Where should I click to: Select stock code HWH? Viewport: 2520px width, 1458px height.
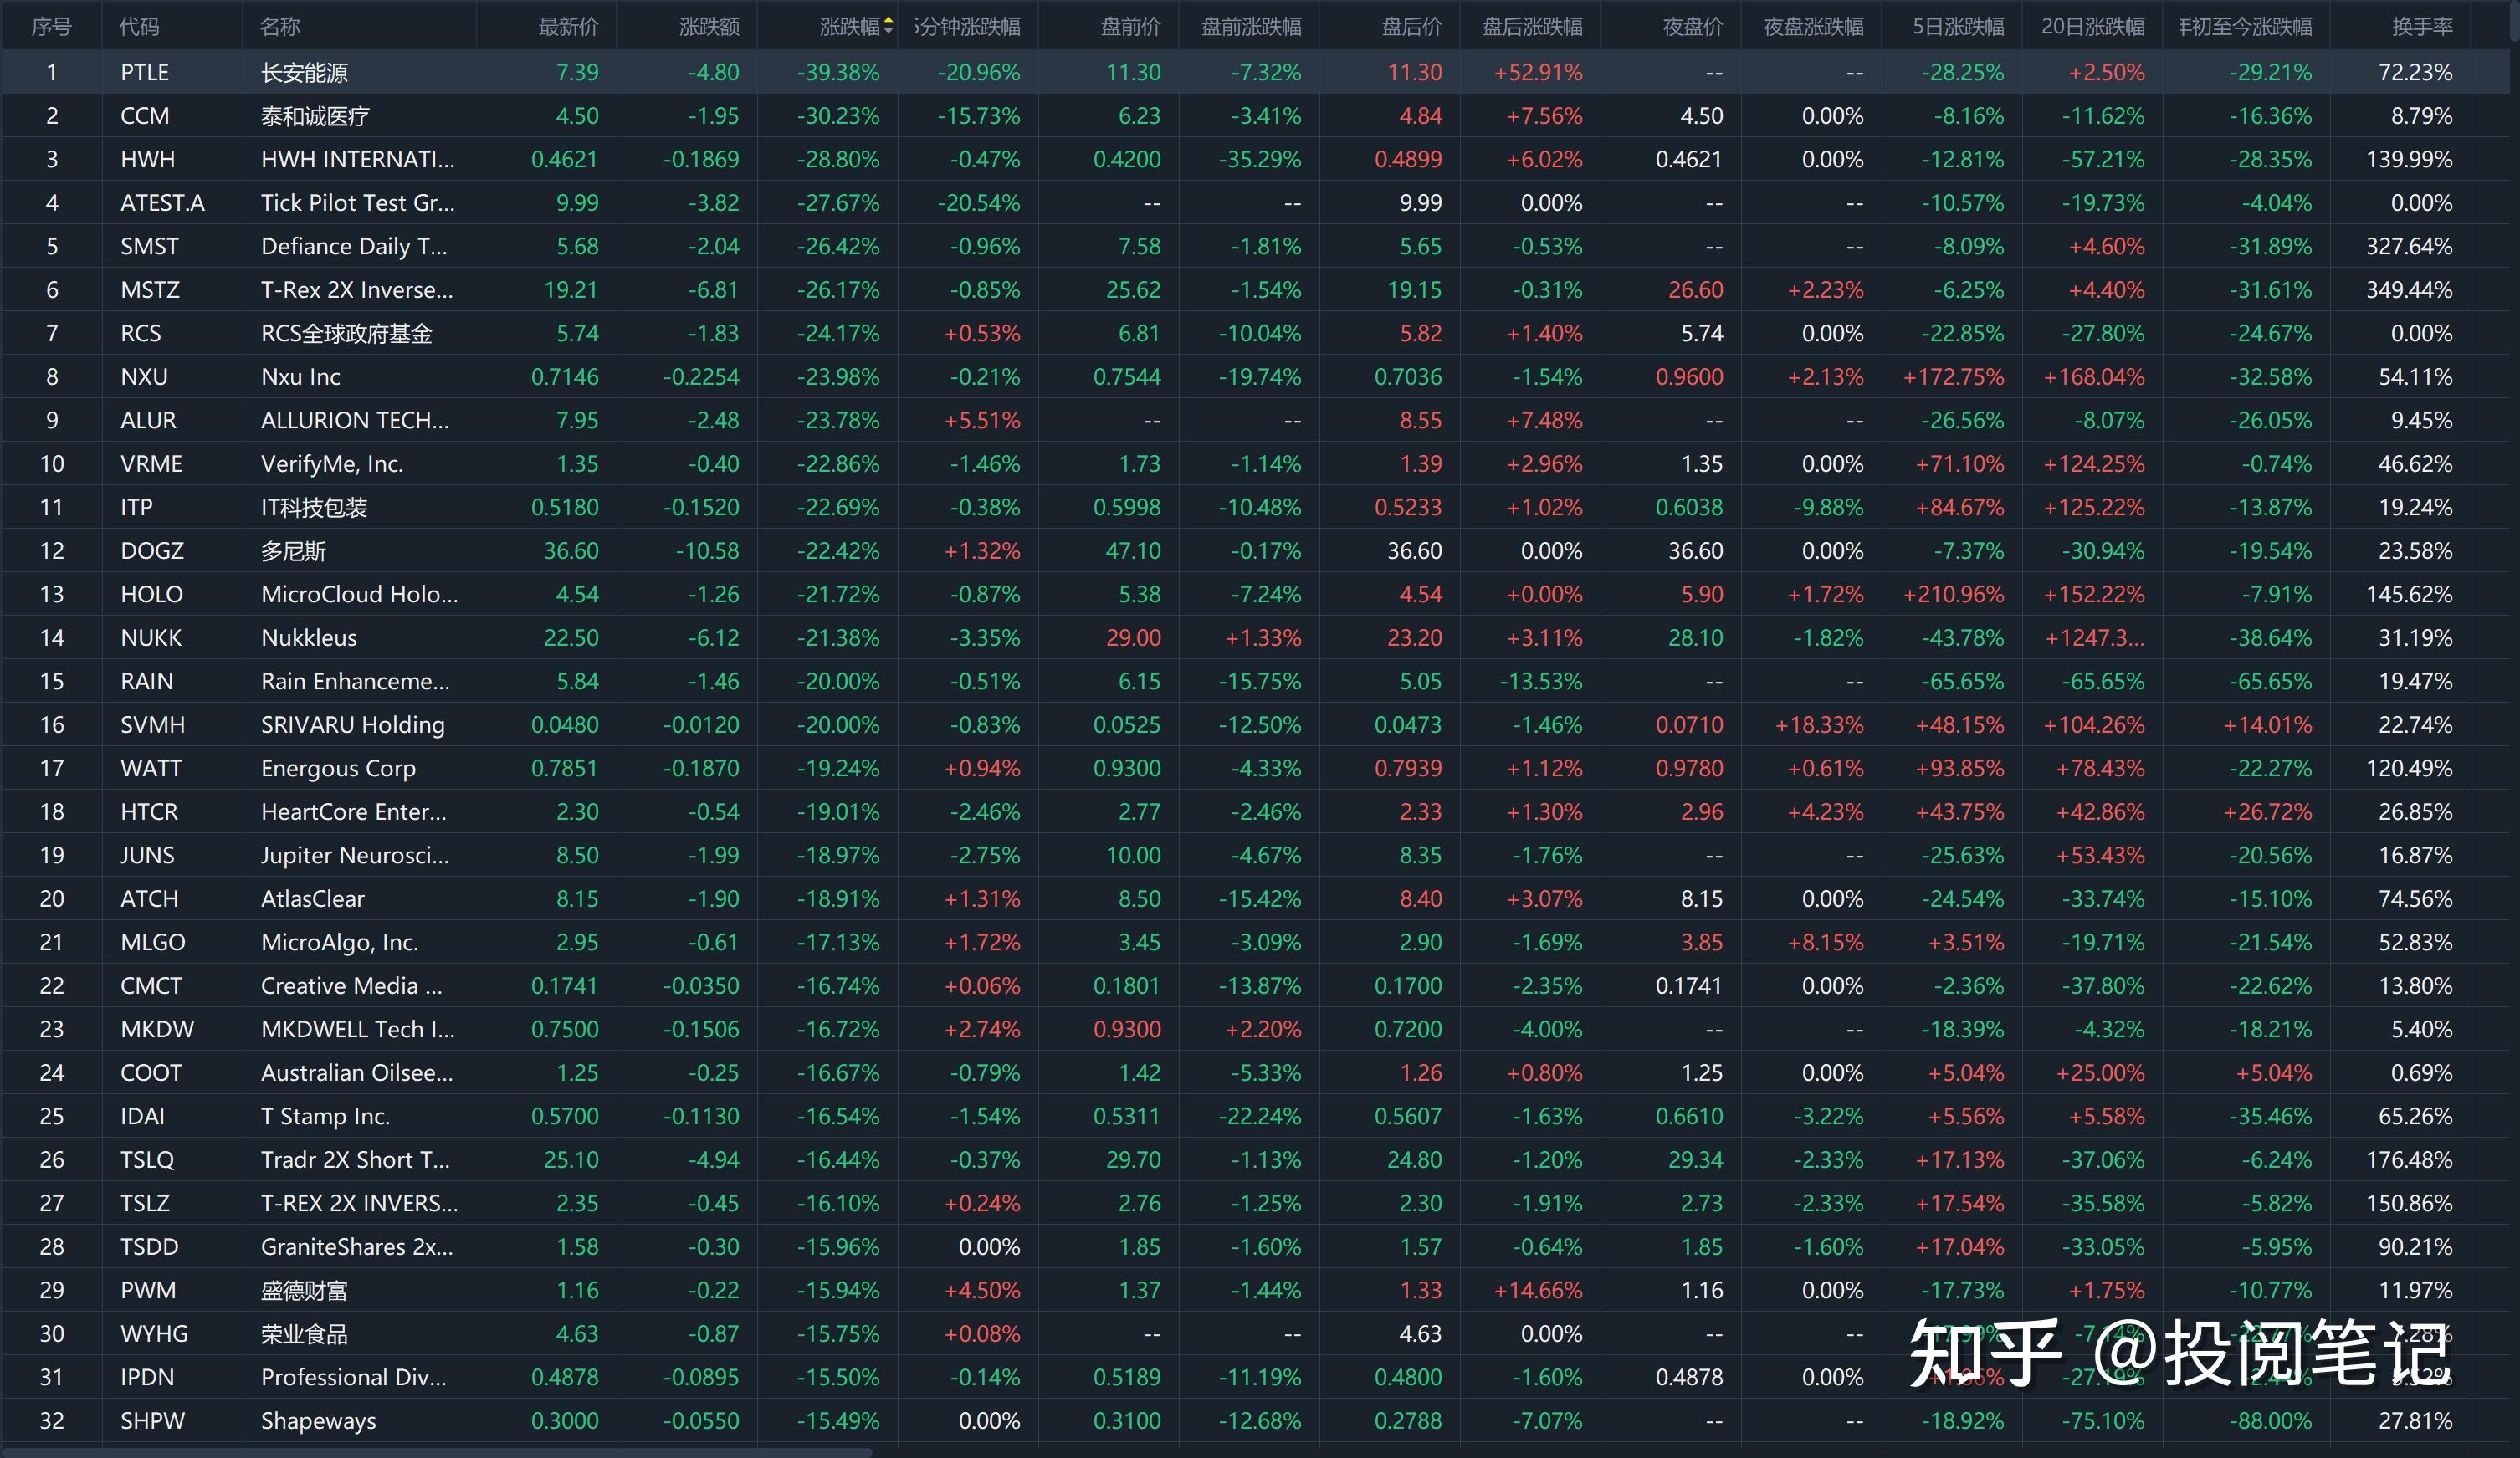coord(147,160)
